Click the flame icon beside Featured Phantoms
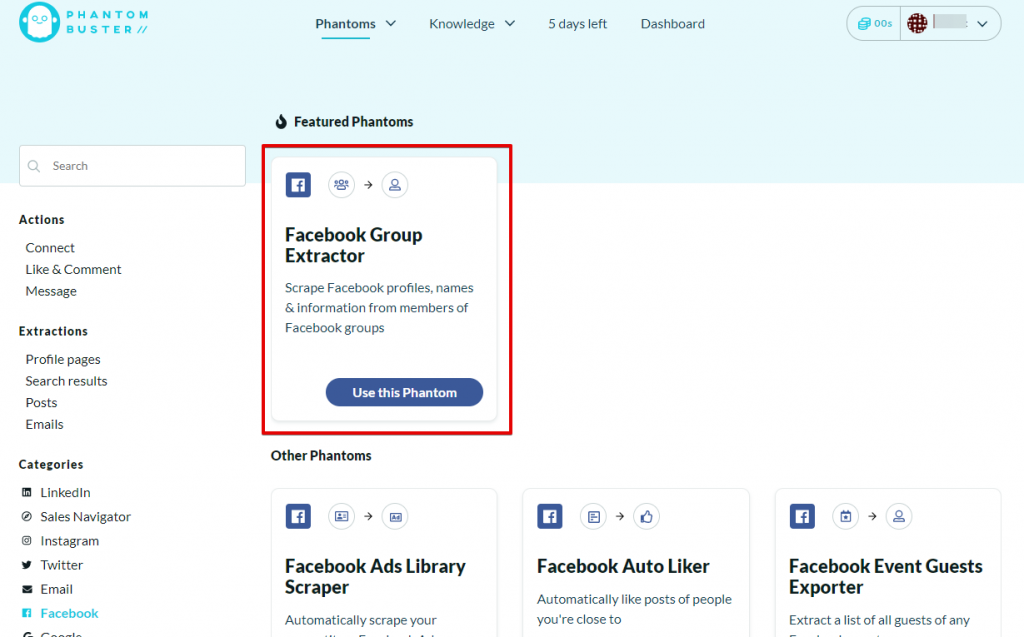This screenshot has height=637, width=1024. point(281,122)
